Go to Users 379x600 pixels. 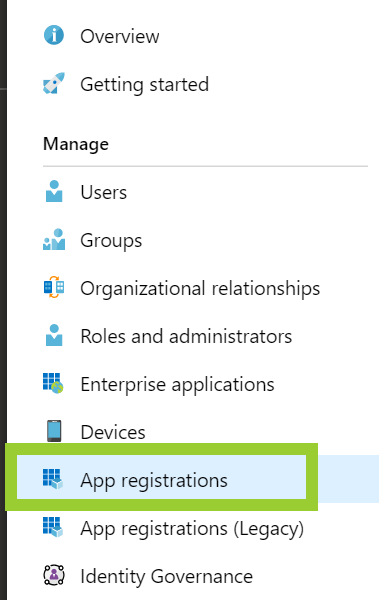coord(103,192)
